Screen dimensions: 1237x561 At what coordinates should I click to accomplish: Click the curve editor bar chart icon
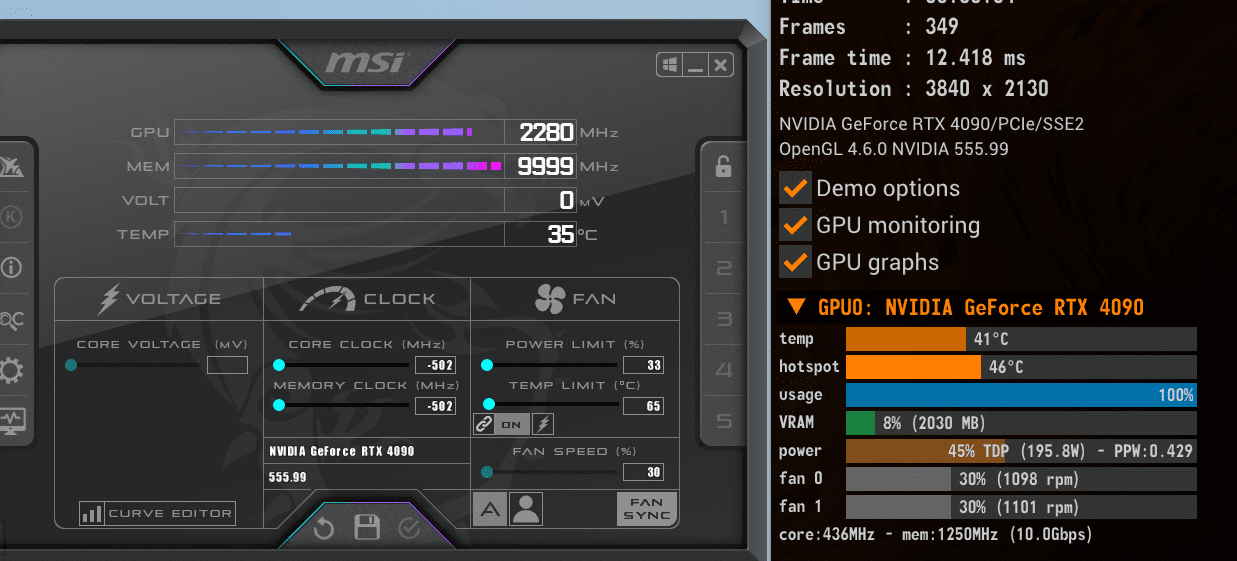click(93, 514)
